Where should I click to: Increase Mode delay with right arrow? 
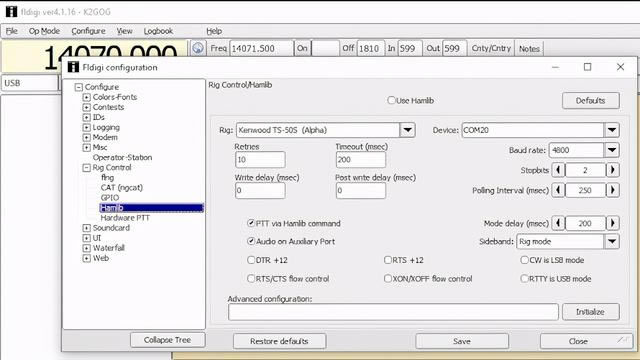click(x=612, y=223)
